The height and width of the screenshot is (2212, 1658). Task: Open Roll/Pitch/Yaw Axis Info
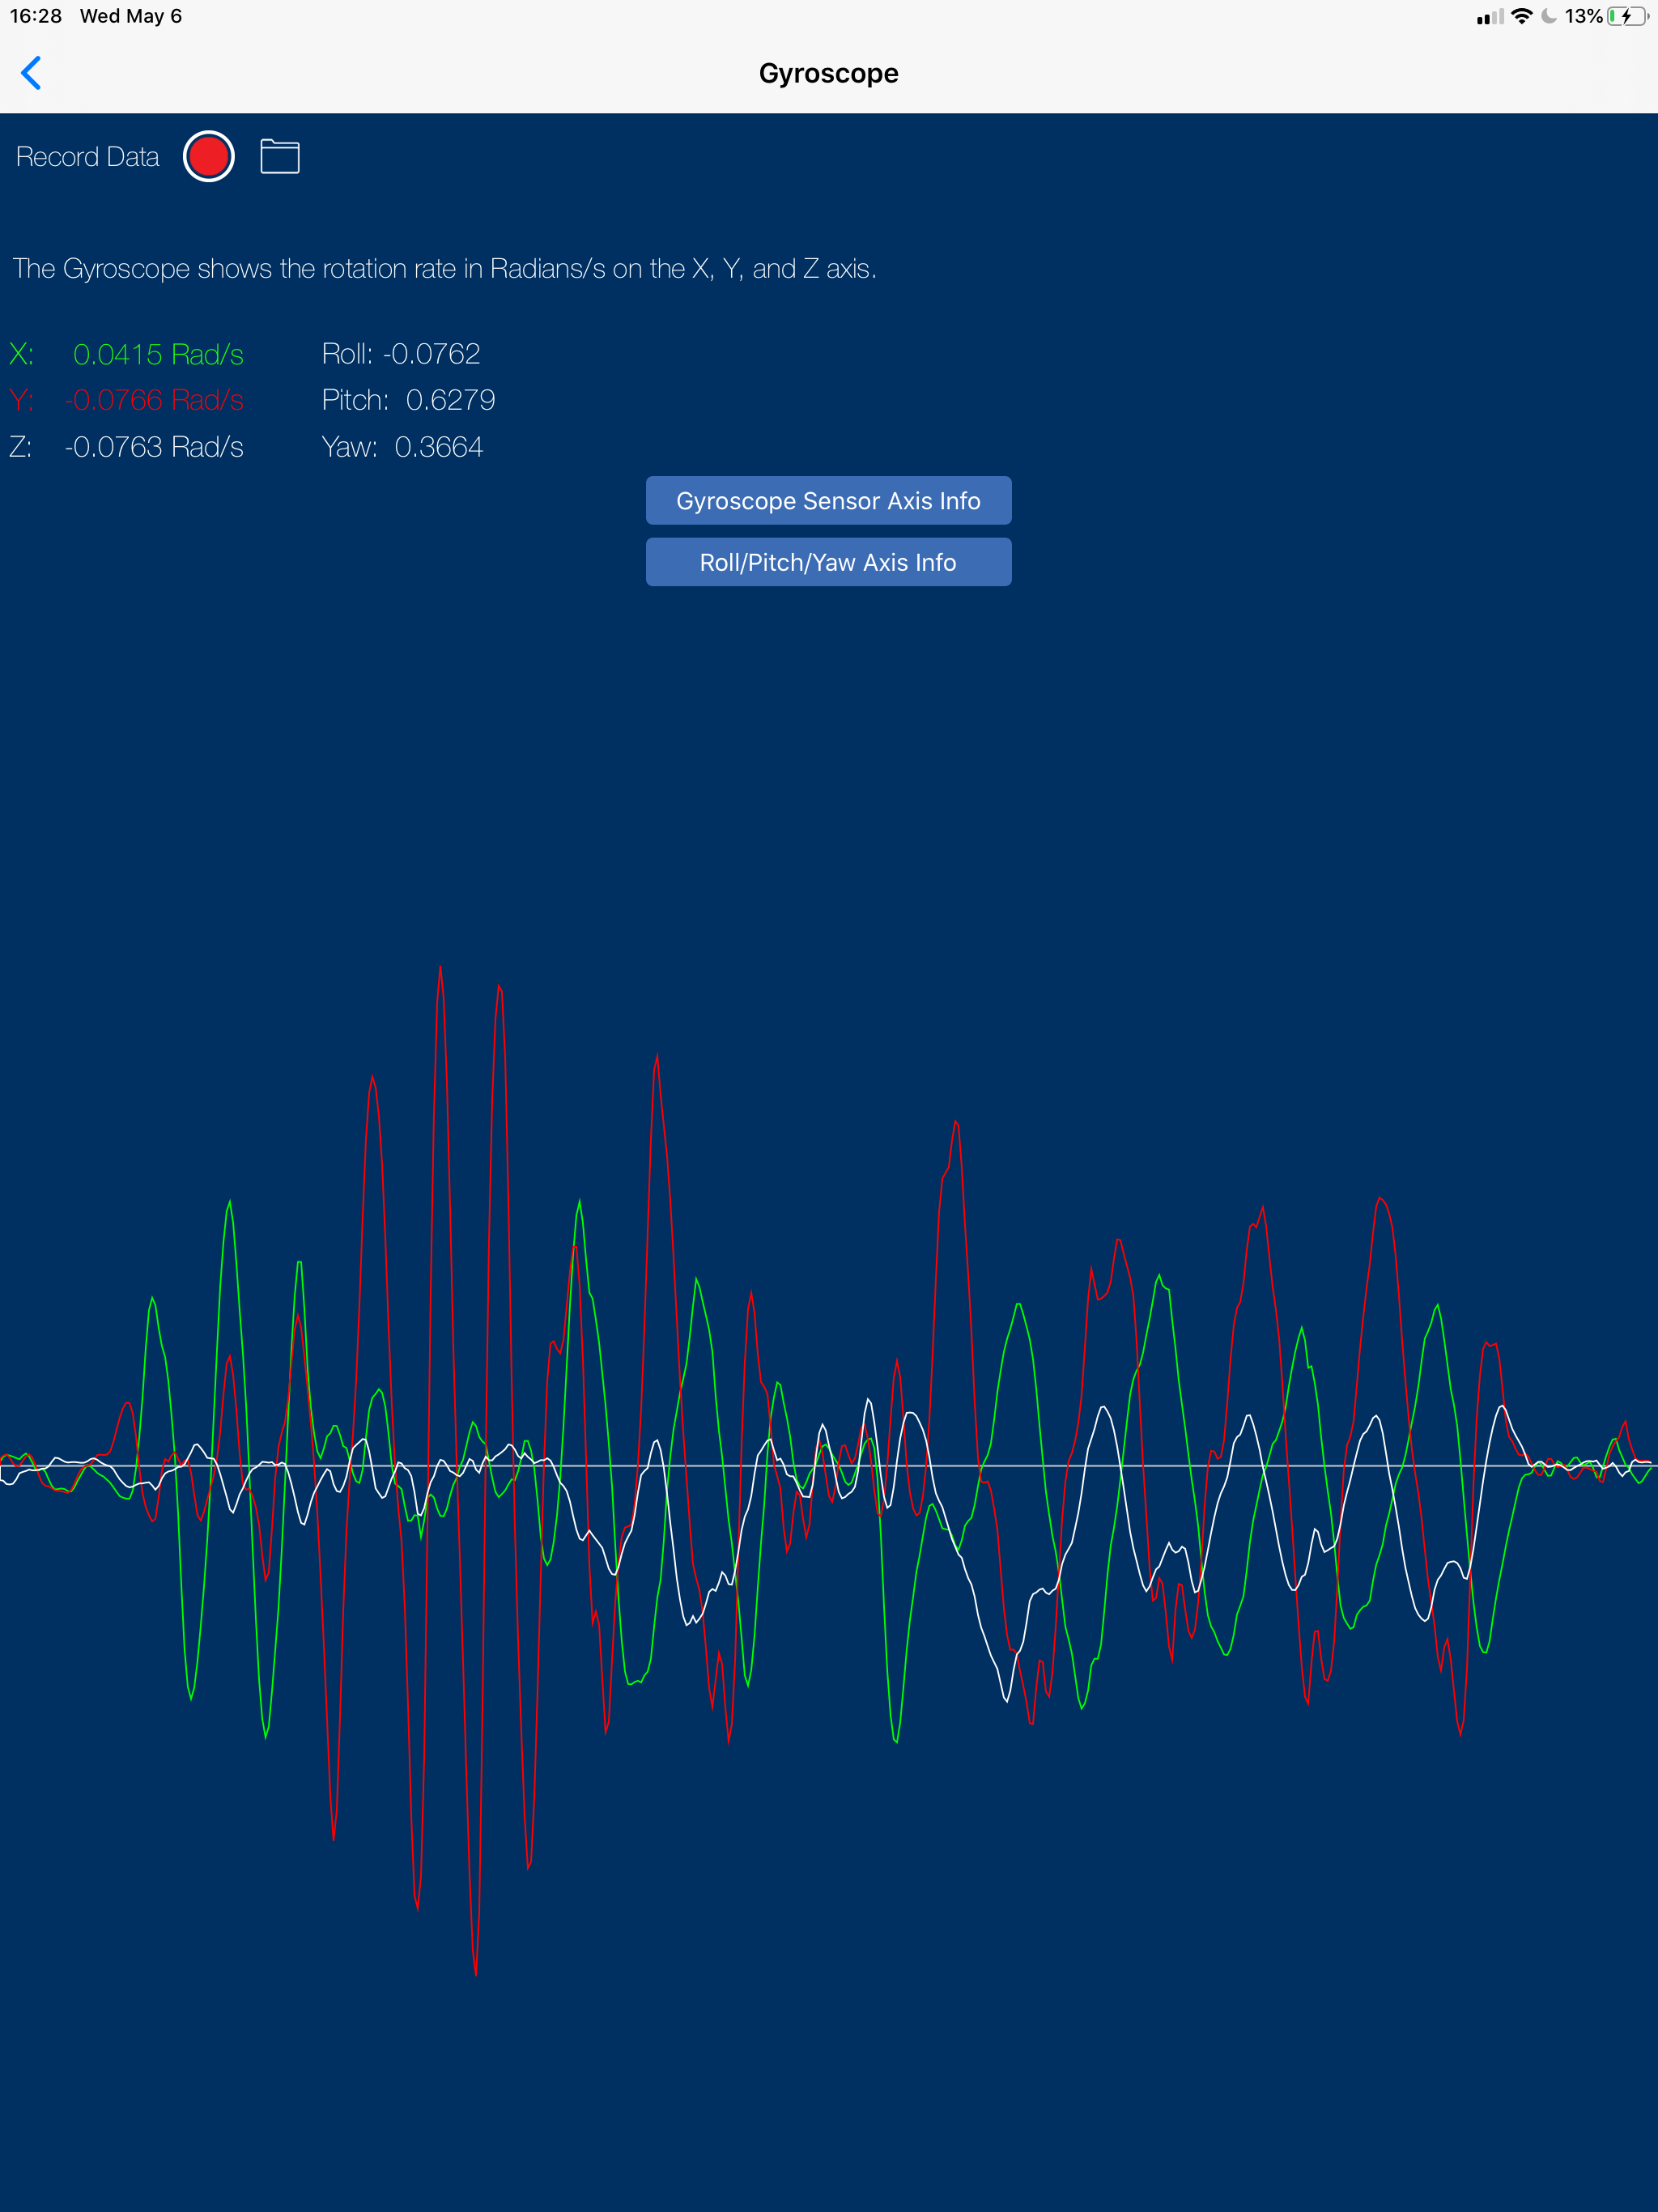click(x=828, y=562)
